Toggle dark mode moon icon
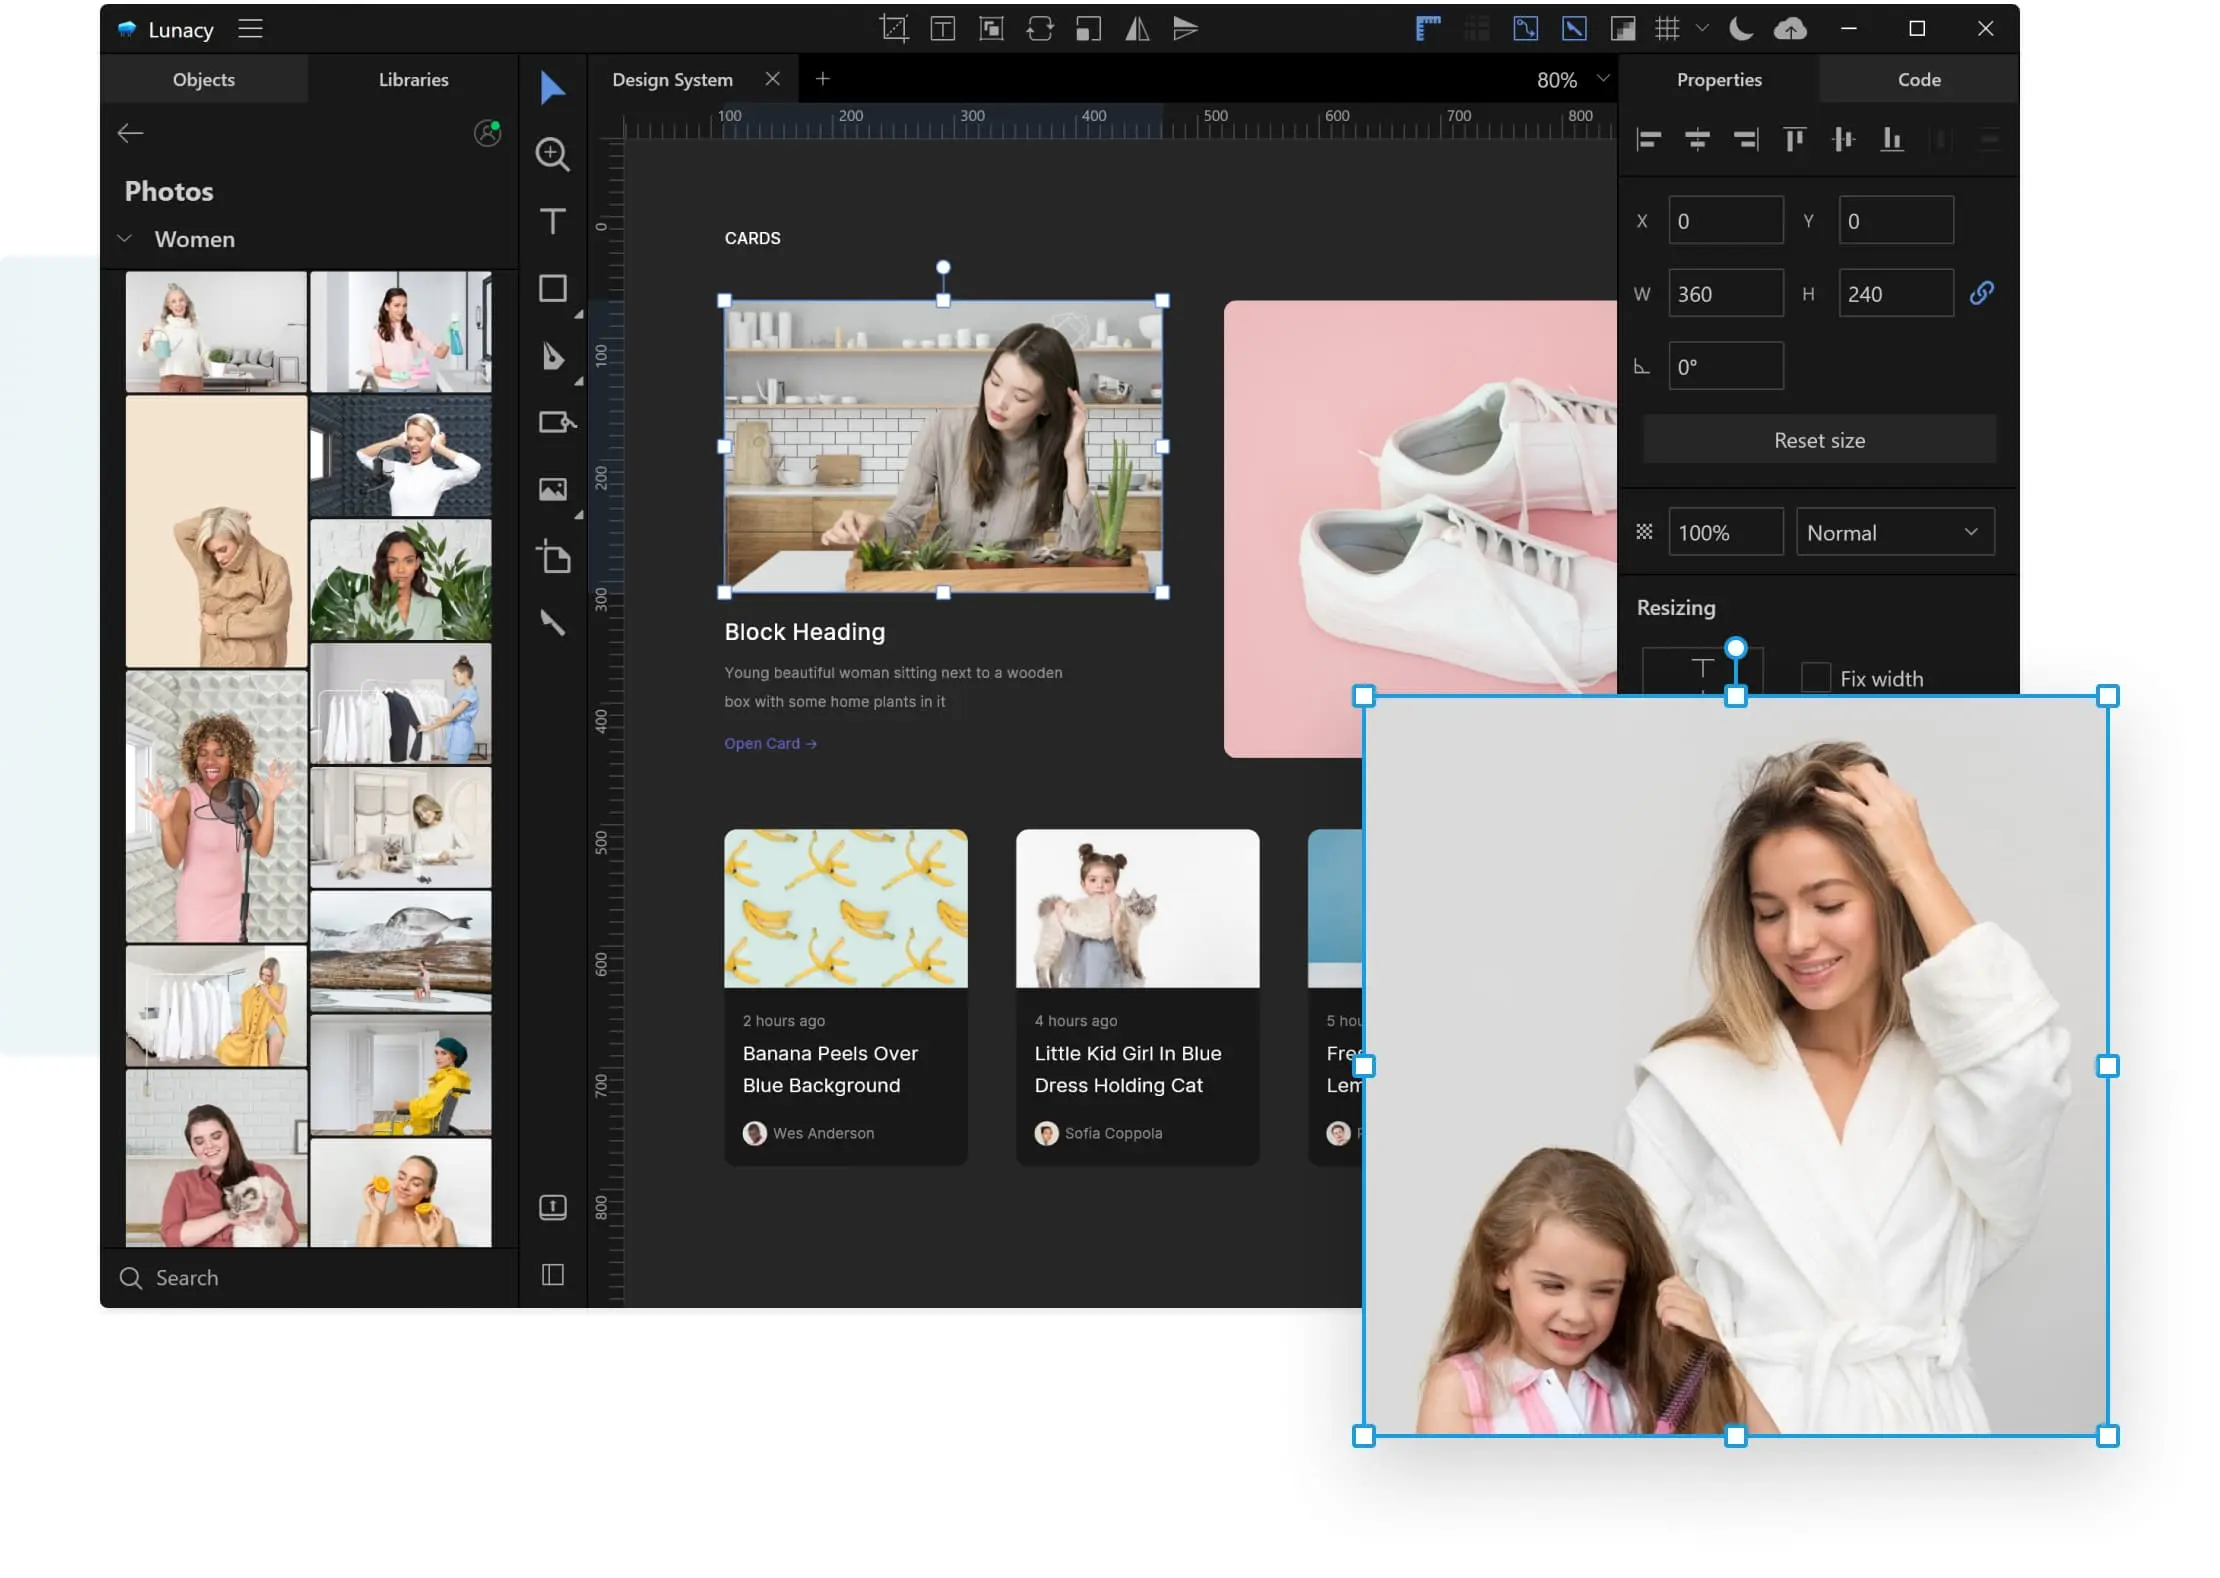 pos(1741,29)
